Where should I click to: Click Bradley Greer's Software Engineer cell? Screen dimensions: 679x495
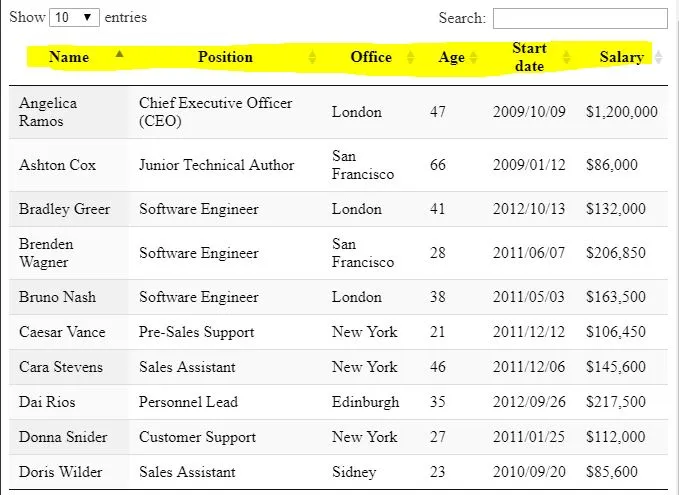point(199,209)
